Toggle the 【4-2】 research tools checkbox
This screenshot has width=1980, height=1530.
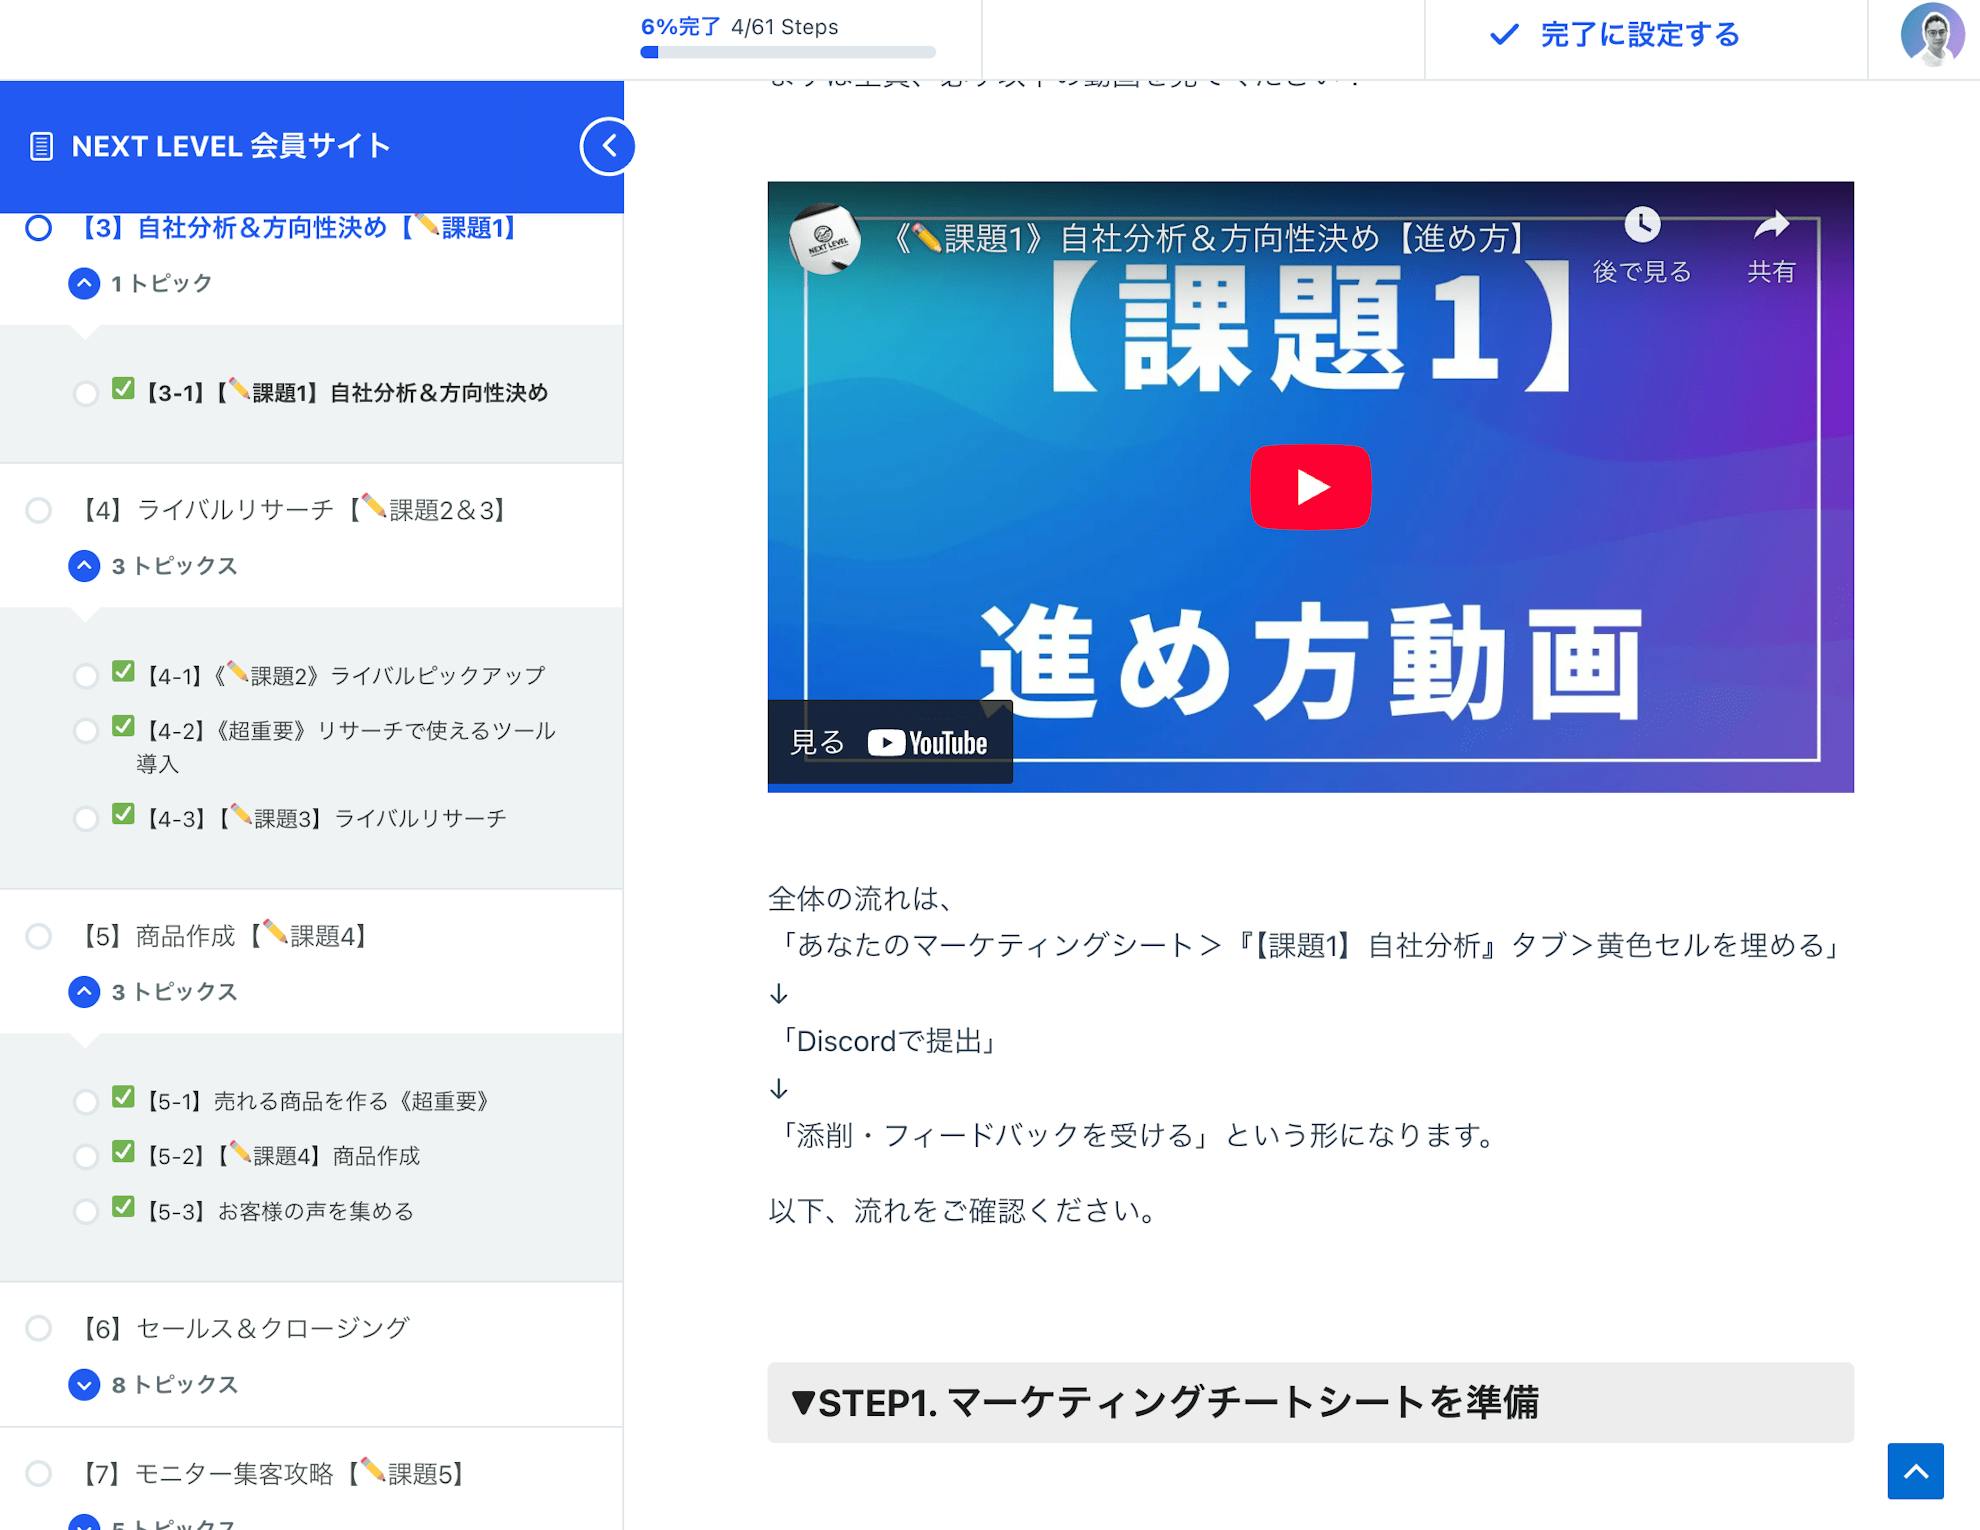(123, 727)
